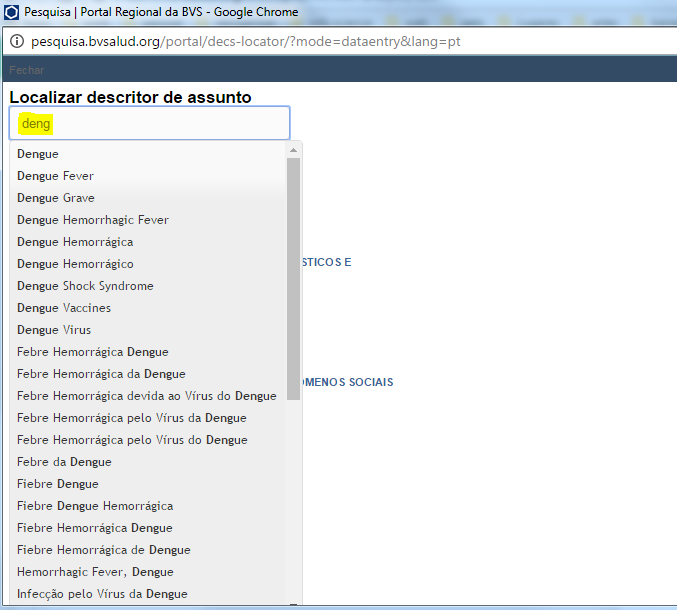Select 'Dengue Hemorrágico' from suggestions

click(x=148, y=264)
